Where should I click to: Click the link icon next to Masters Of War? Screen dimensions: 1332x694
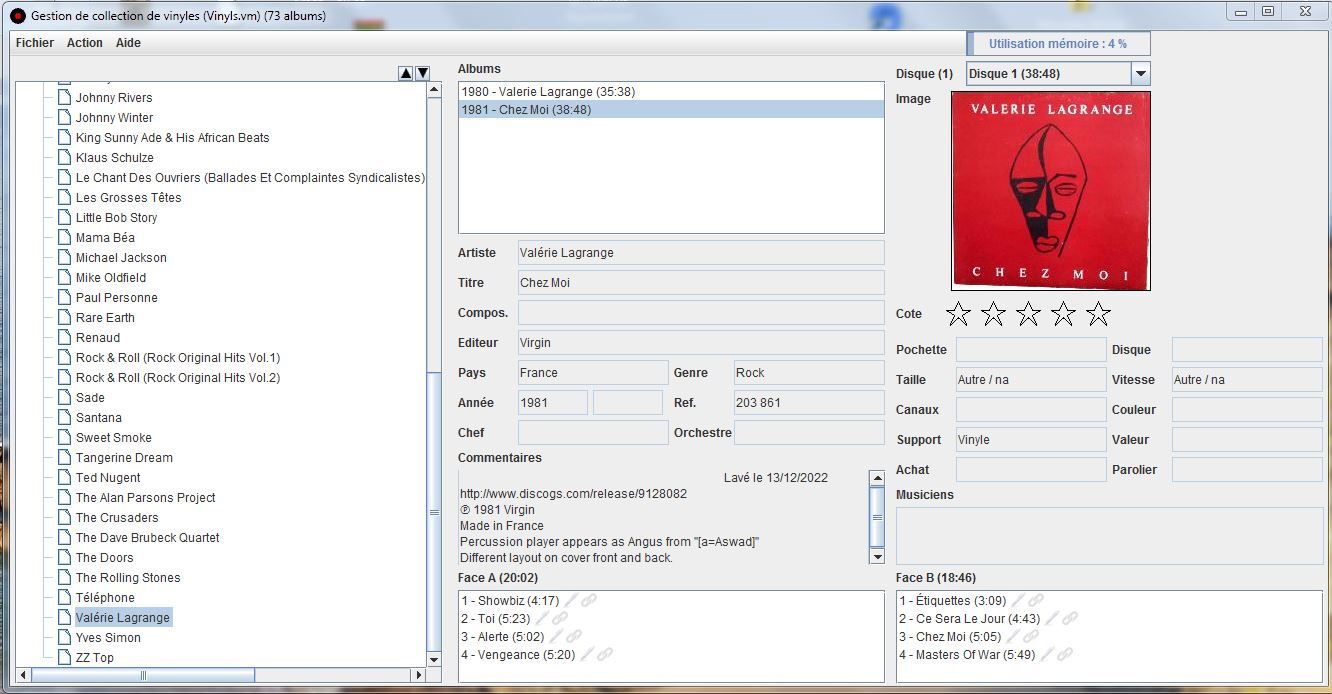pos(1065,654)
